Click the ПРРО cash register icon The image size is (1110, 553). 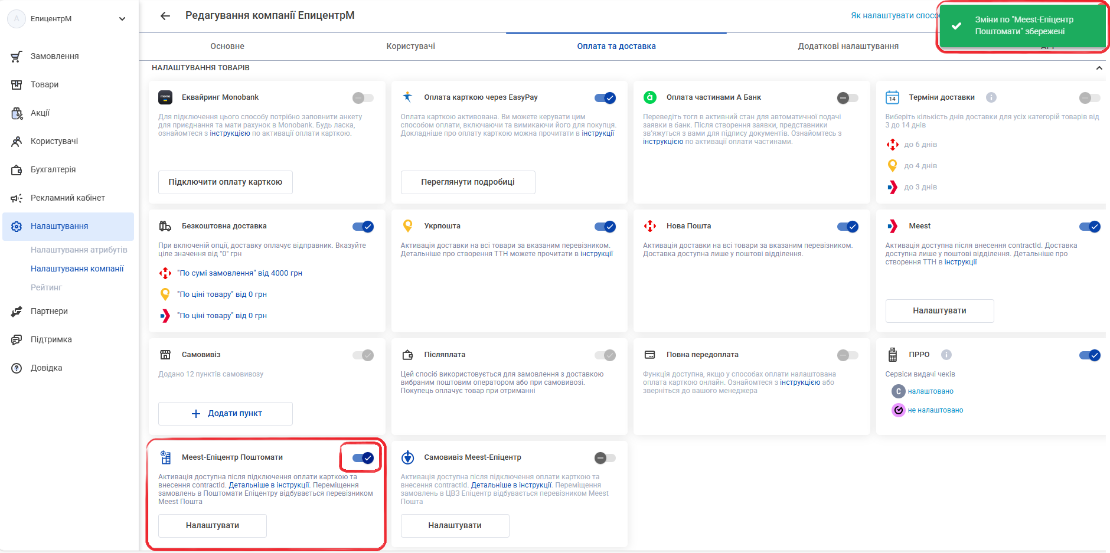click(x=893, y=354)
